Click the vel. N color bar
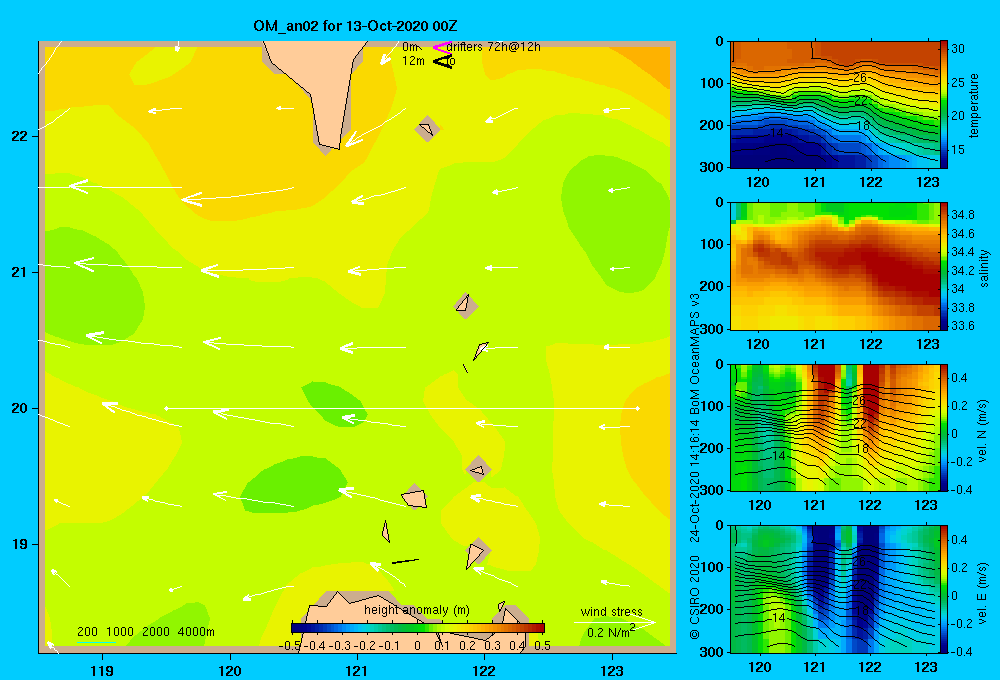The image size is (1000, 680). click(x=944, y=427)
